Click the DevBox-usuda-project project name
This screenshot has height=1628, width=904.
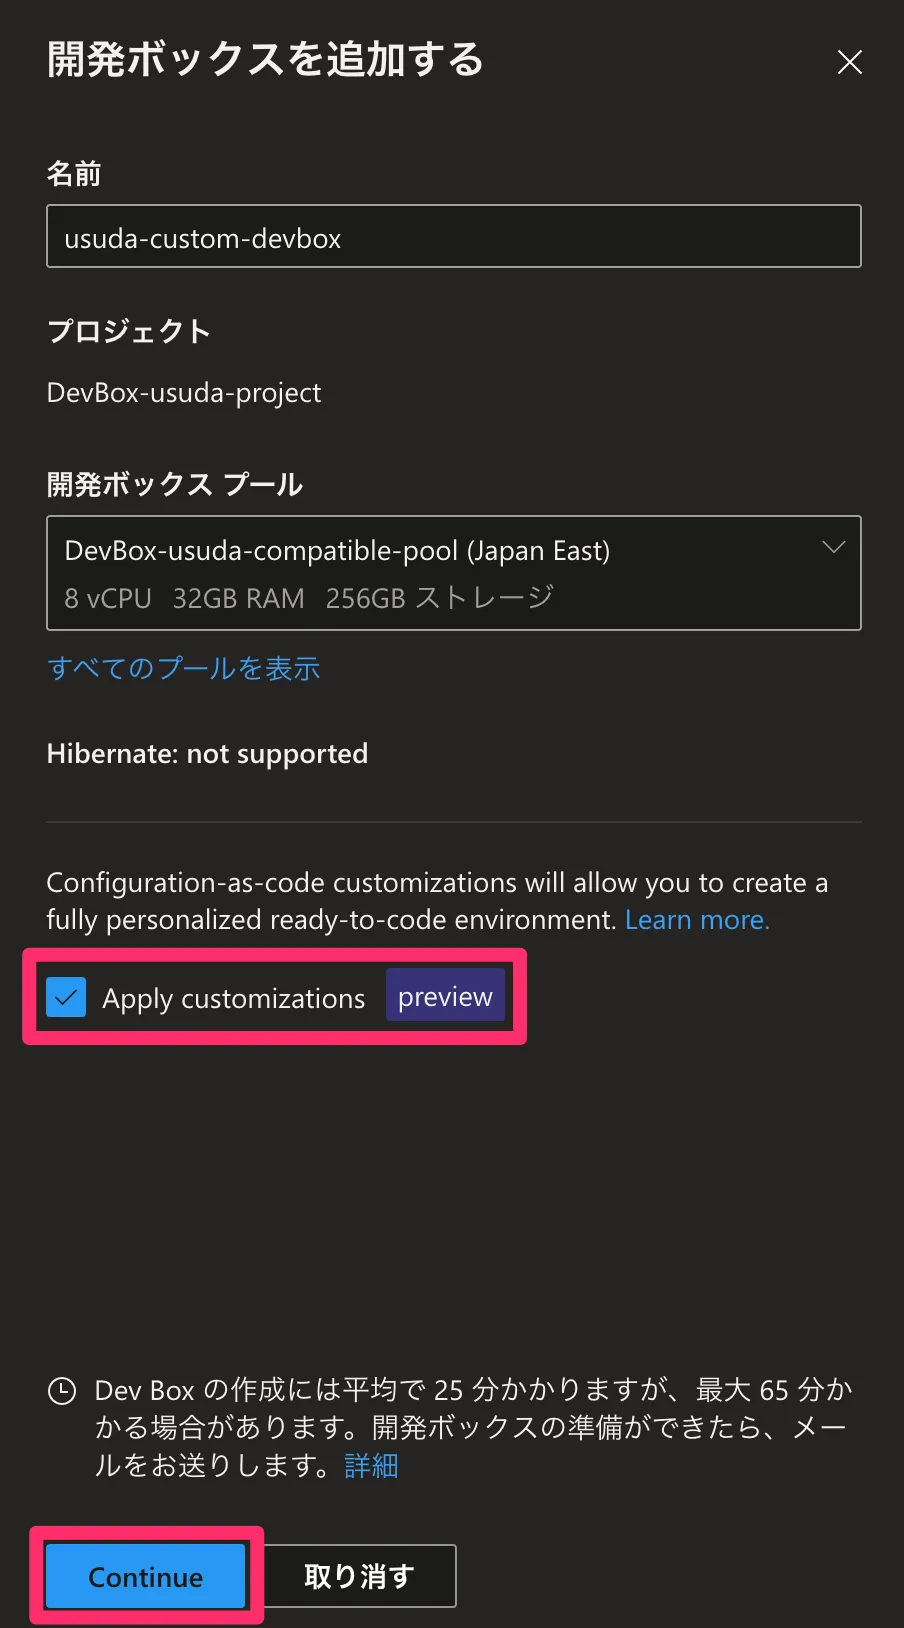[x=184, y=392]
